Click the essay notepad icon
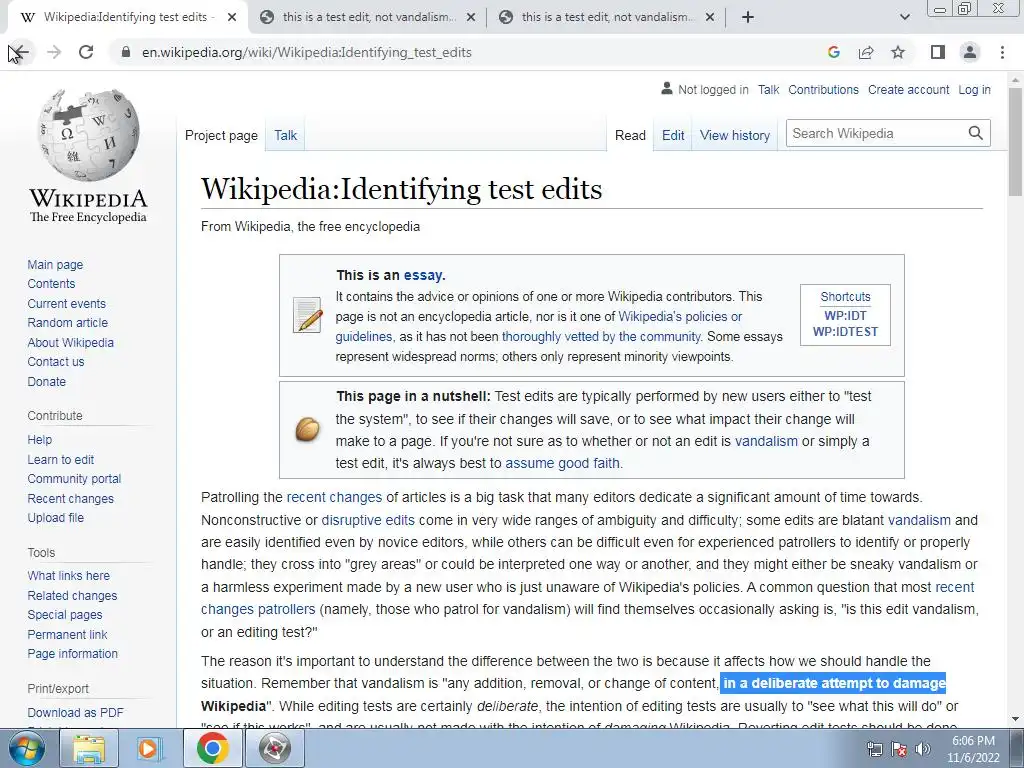 click(307, 315)
